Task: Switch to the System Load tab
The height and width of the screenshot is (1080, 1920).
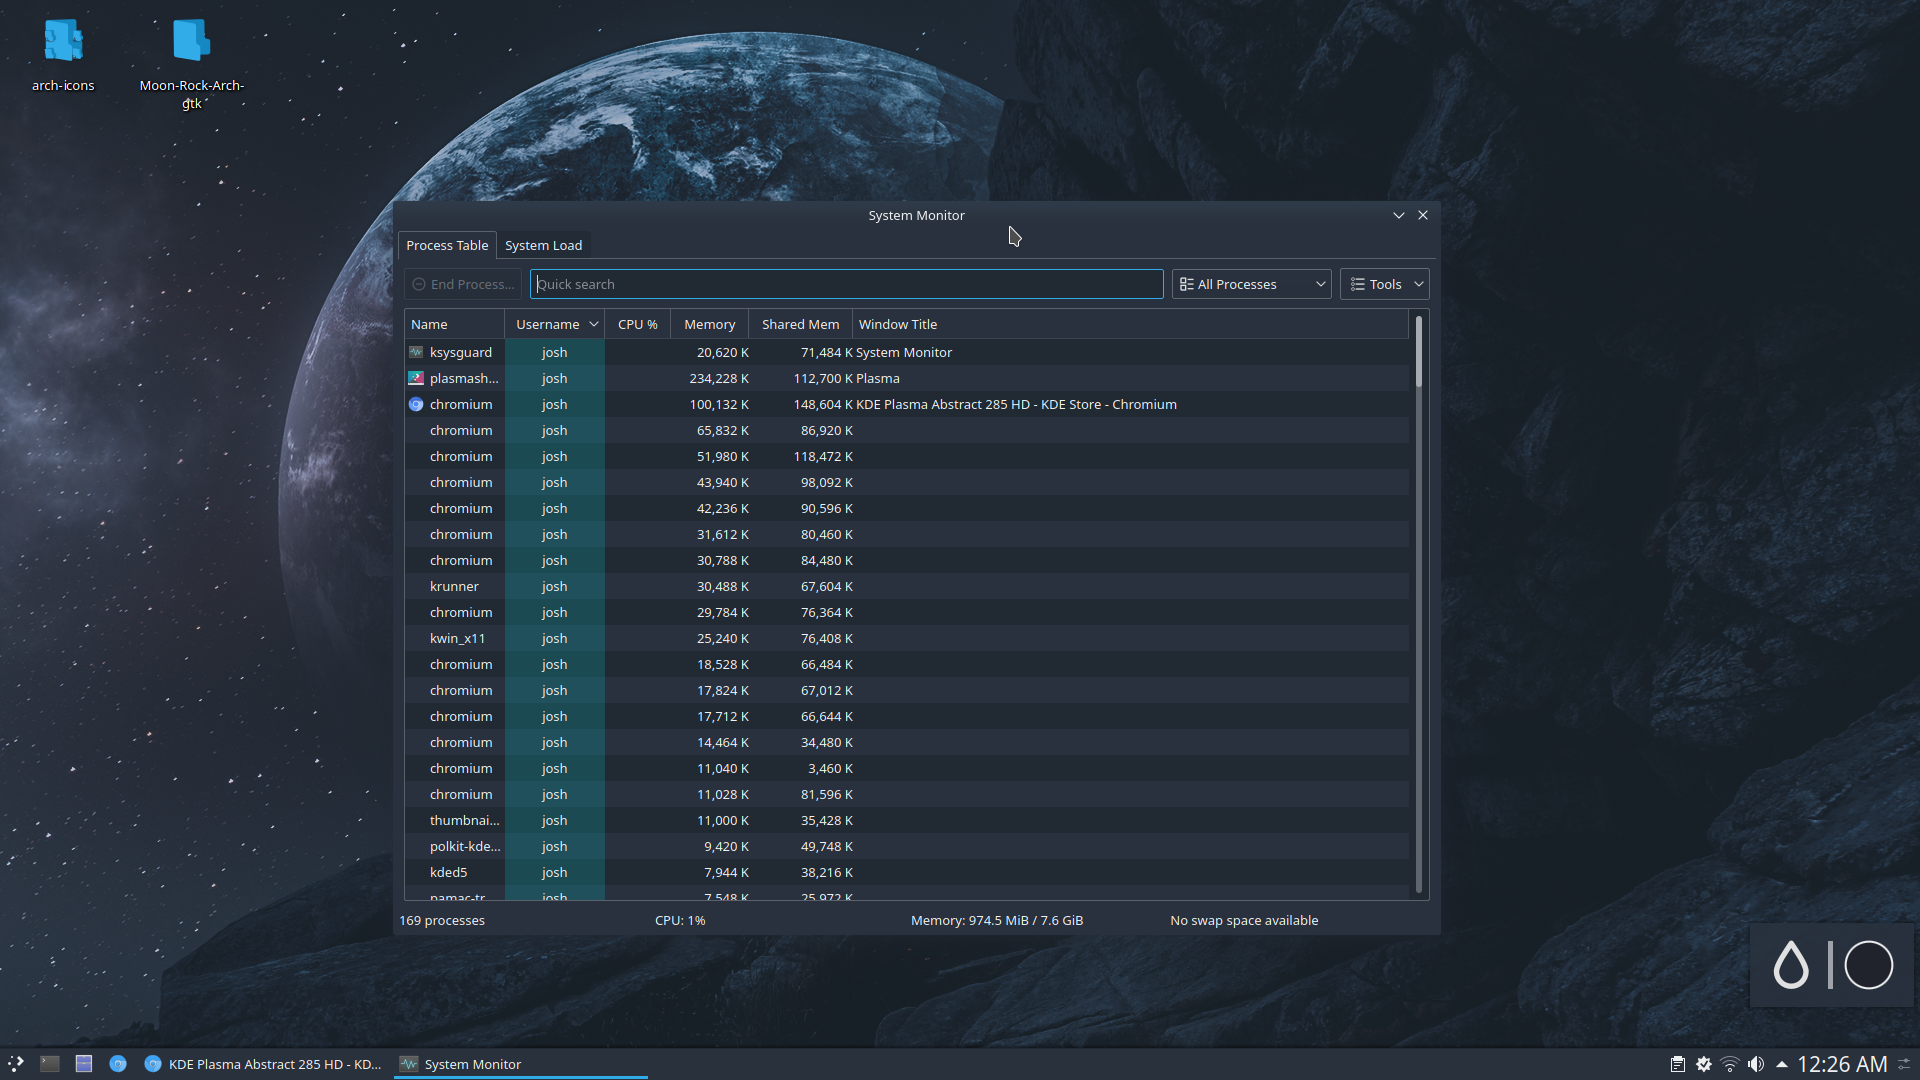Action: tap(543, 245)
